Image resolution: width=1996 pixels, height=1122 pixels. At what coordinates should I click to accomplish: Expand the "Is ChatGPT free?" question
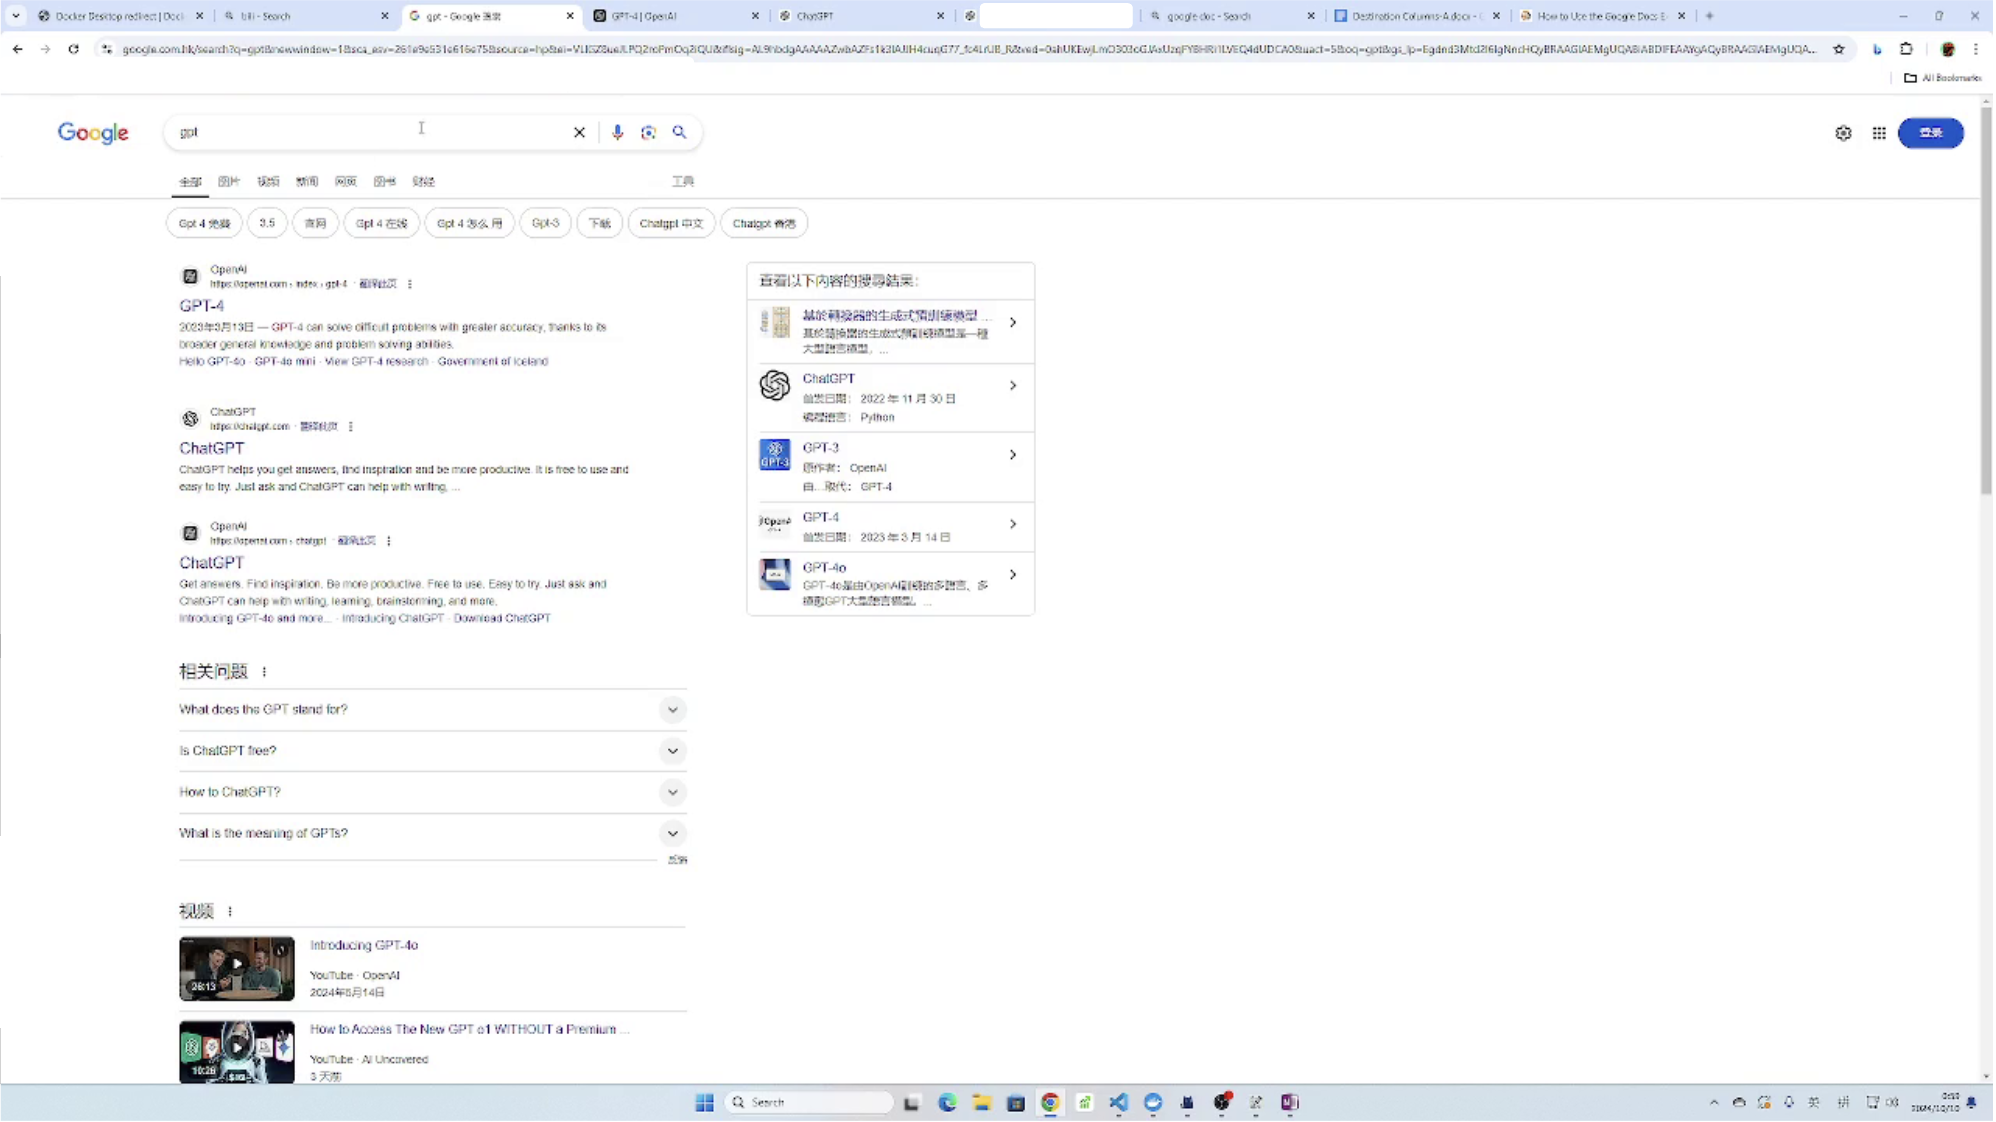tap(673, 751)
